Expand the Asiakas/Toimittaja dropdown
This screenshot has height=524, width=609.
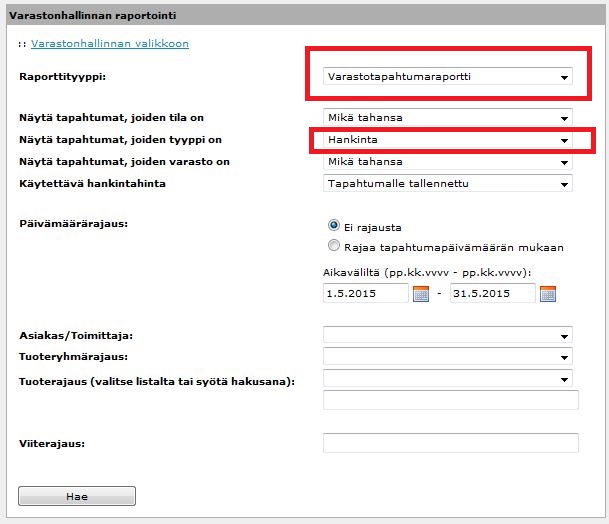449,336
